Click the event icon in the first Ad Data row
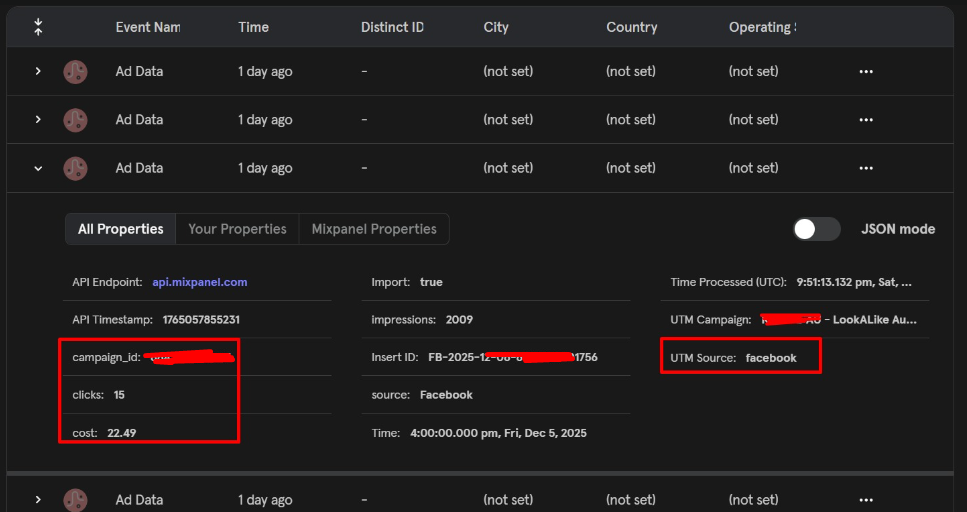The image size is (967, 512). (75, 72)
